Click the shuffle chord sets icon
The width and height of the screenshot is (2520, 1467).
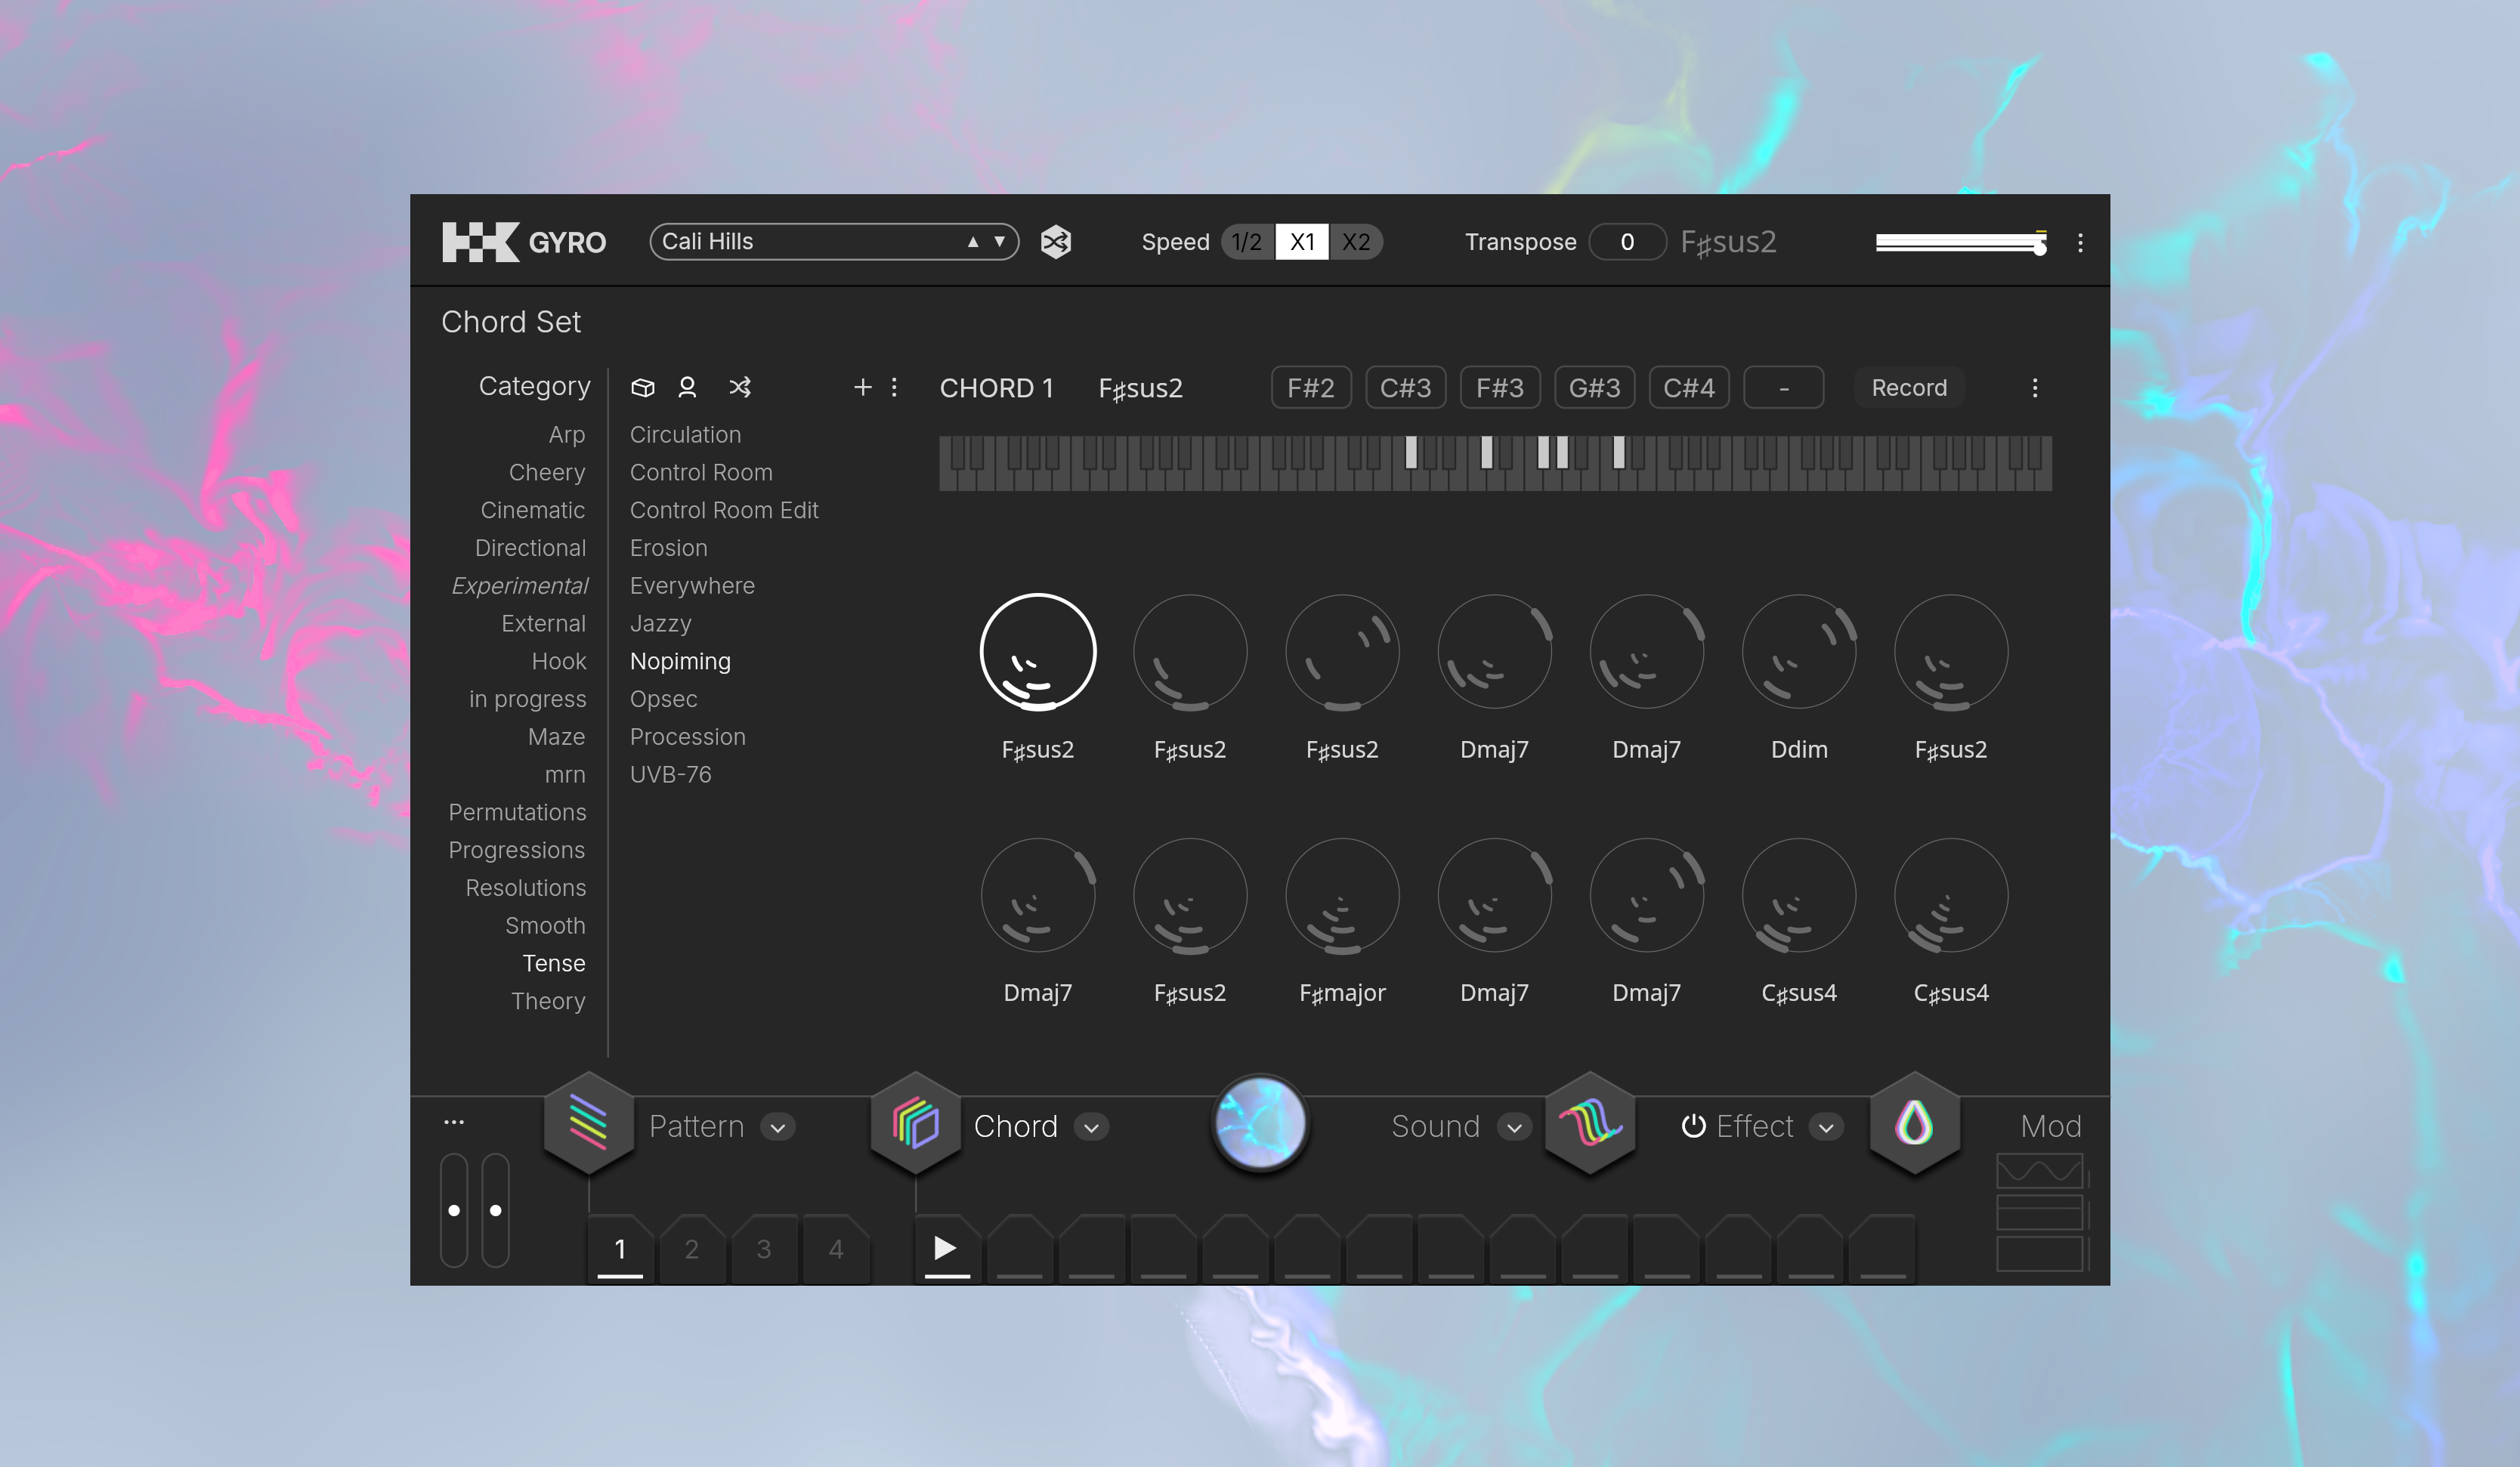pyautogui.click(x=740, y=387)
